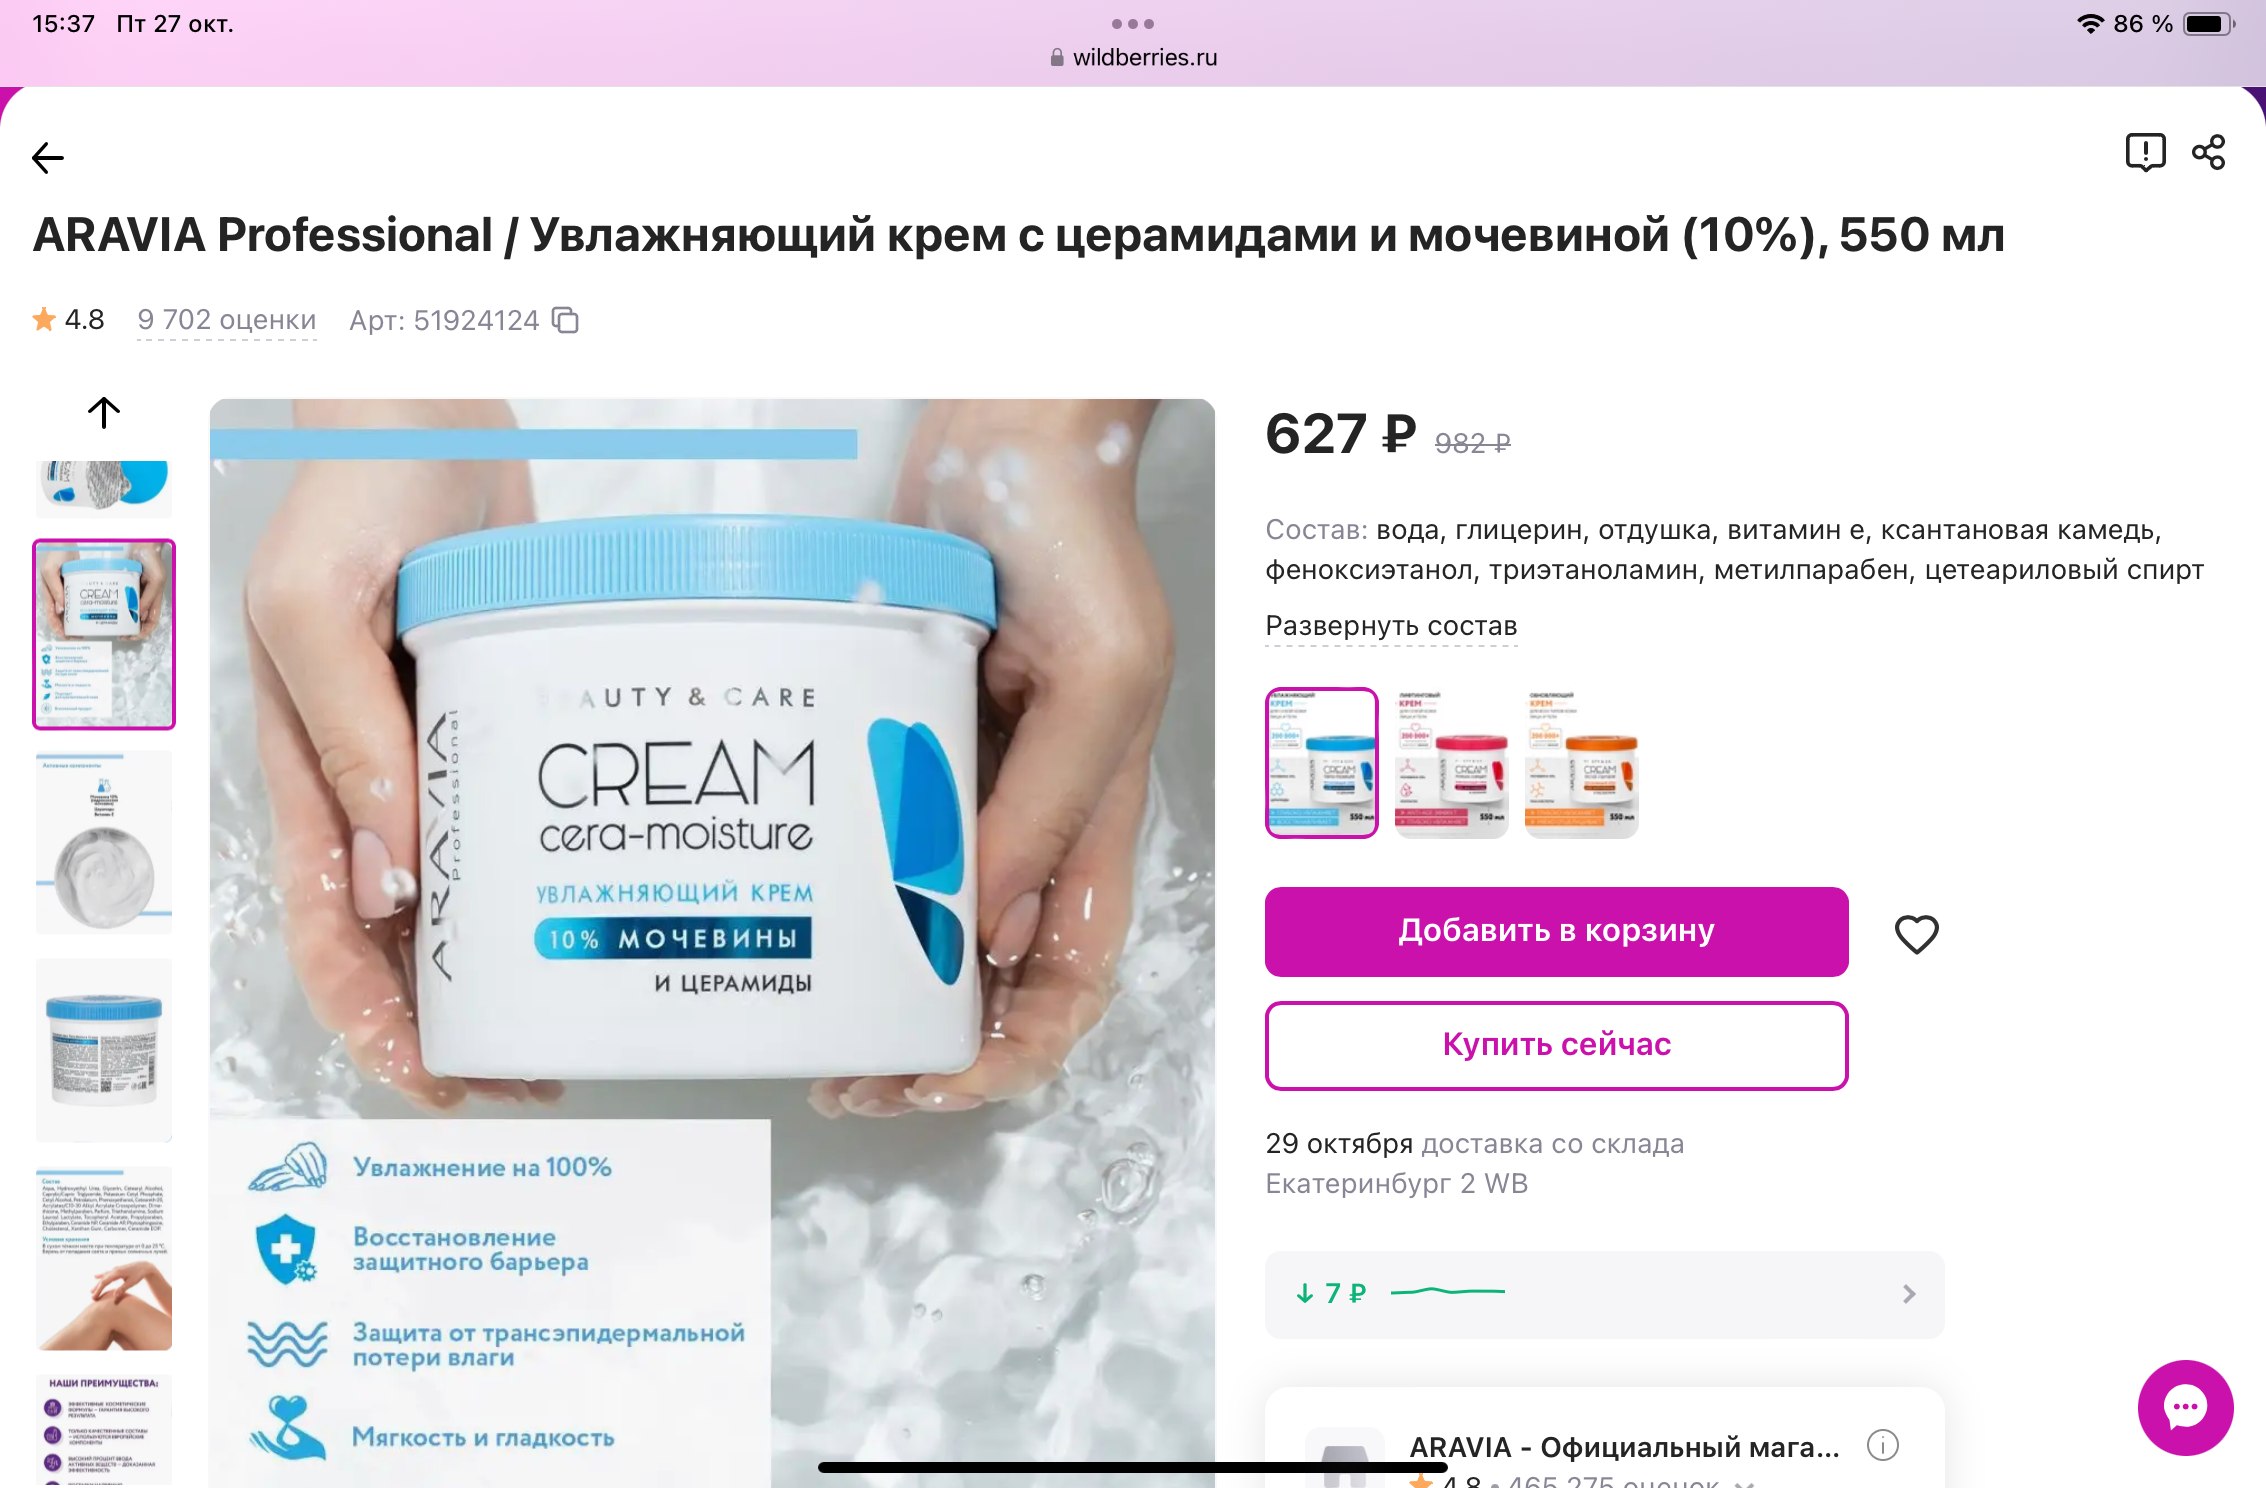Viewport: 2266px width, 1488px height.
Task: Tap the share icon
Action: click(2209, 153)
